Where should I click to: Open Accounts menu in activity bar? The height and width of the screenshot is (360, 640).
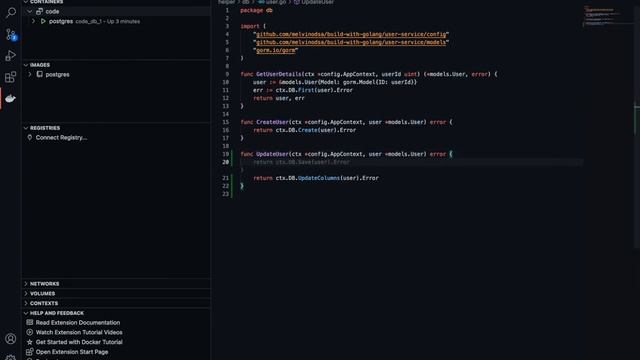(11, 339)
